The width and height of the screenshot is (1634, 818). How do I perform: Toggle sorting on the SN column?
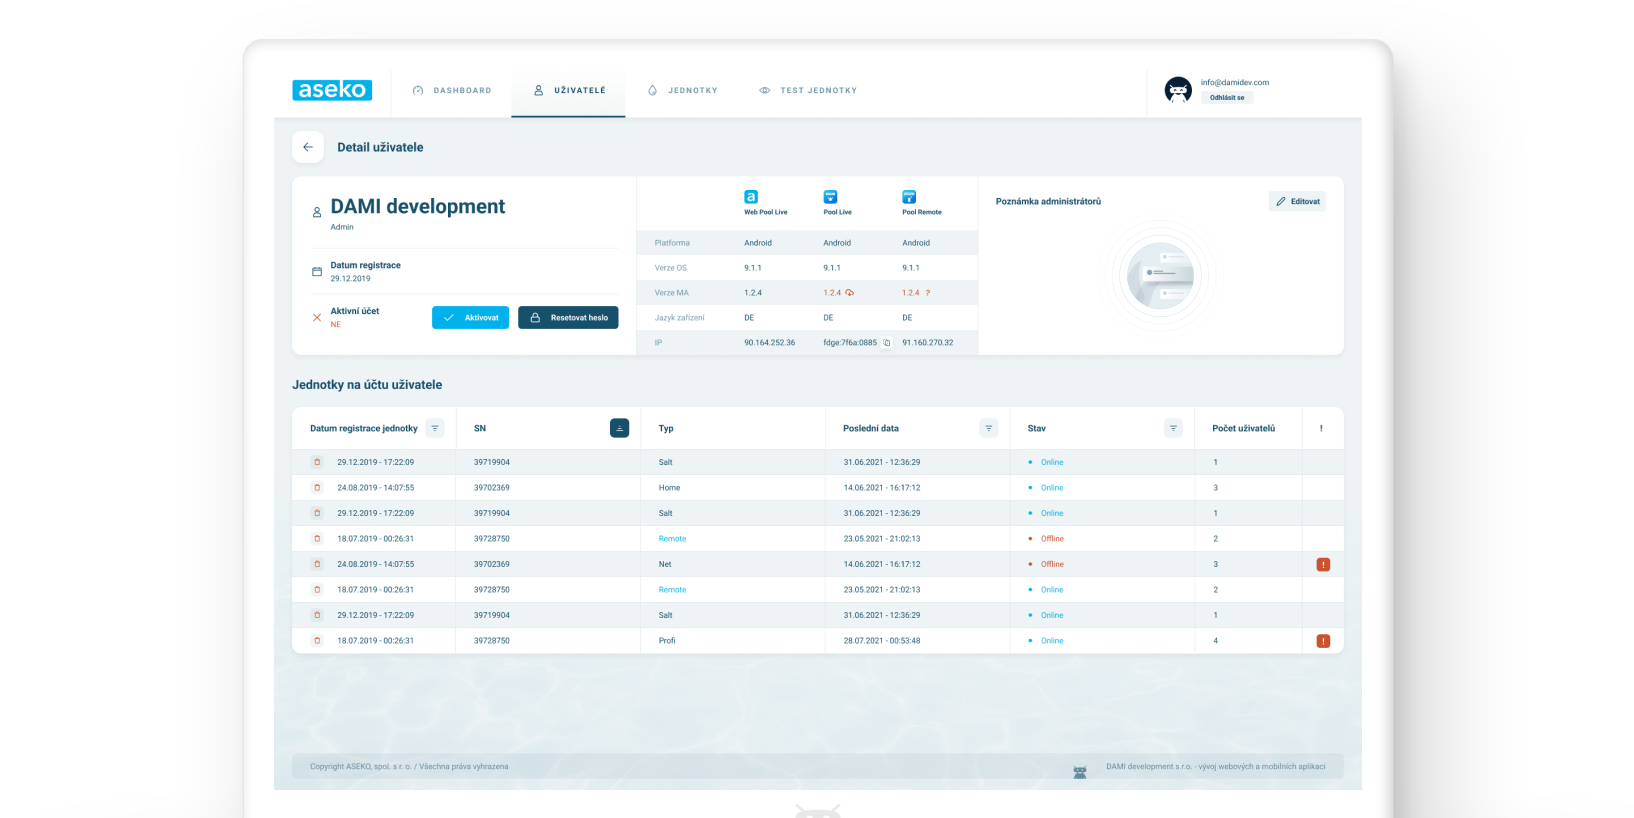pyautogui.click(x=619, y=428)
